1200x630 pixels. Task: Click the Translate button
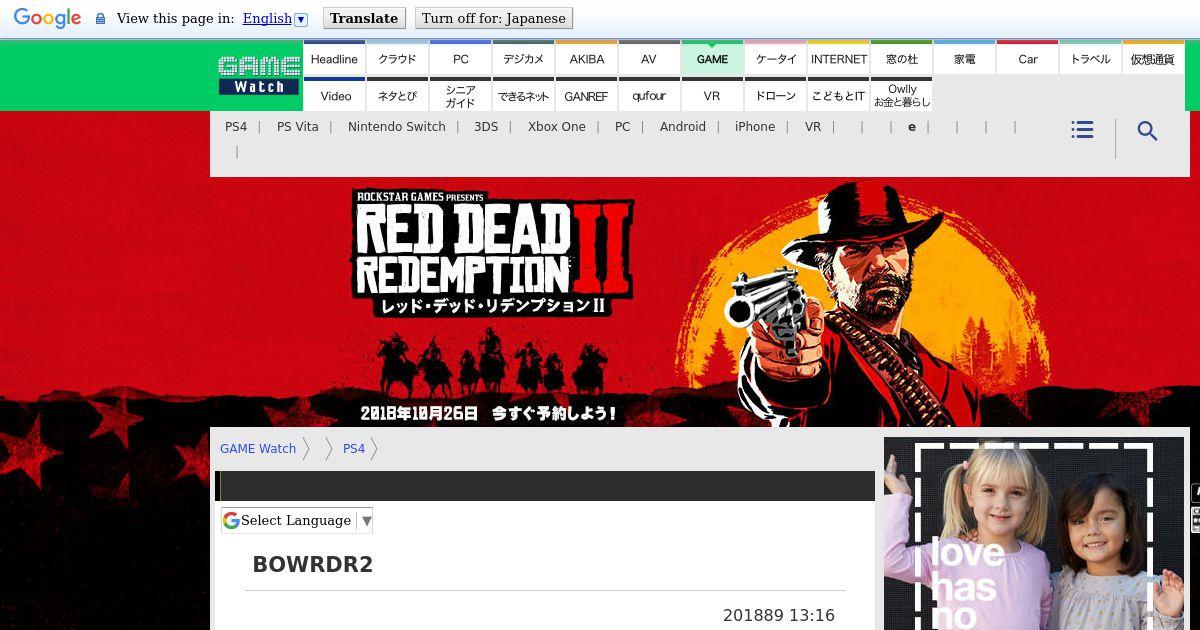(364, 18)
